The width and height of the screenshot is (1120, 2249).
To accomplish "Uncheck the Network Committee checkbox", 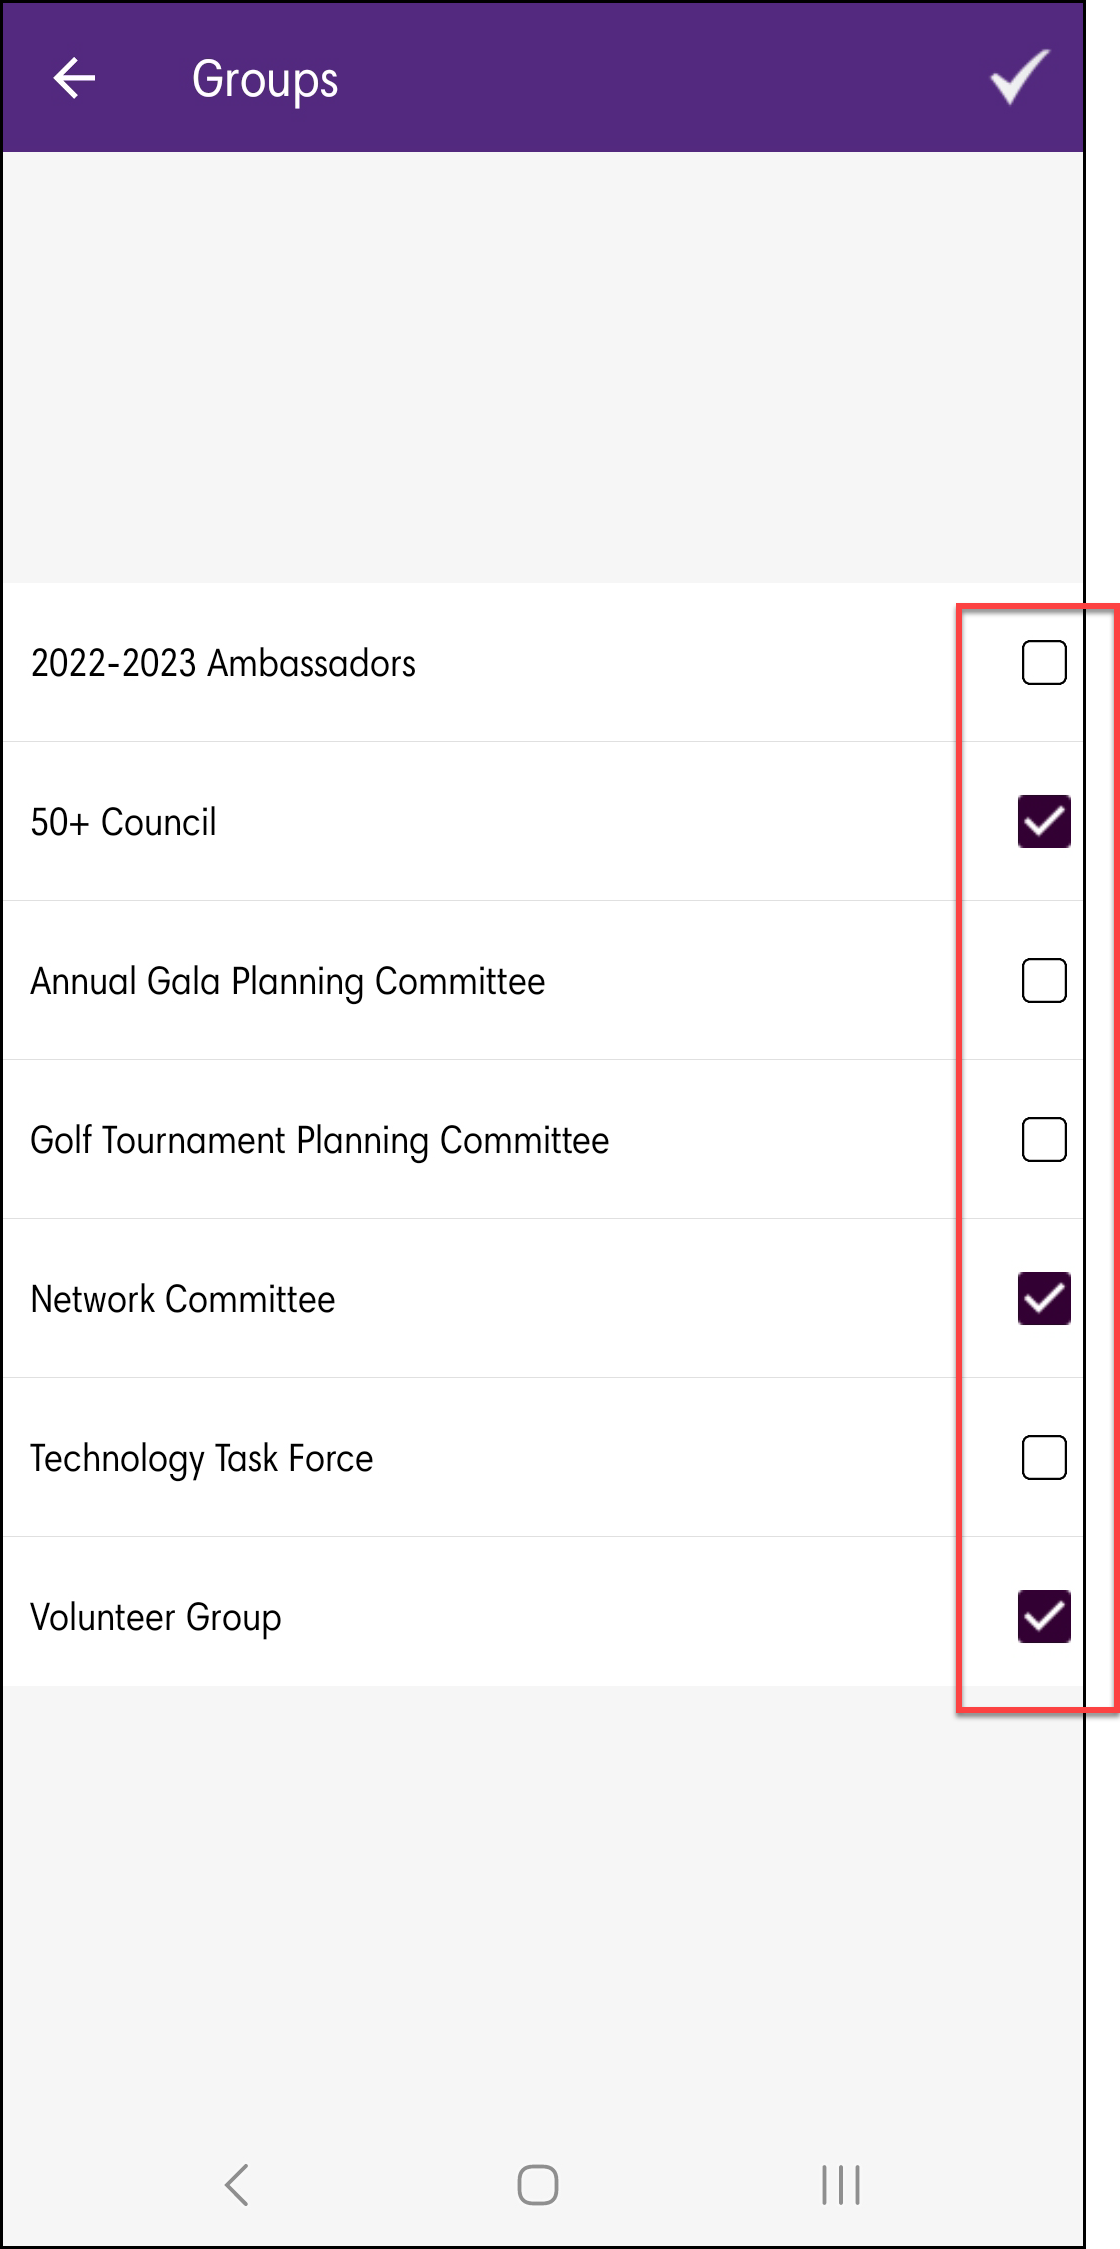I will (x=1043, y=1299).
